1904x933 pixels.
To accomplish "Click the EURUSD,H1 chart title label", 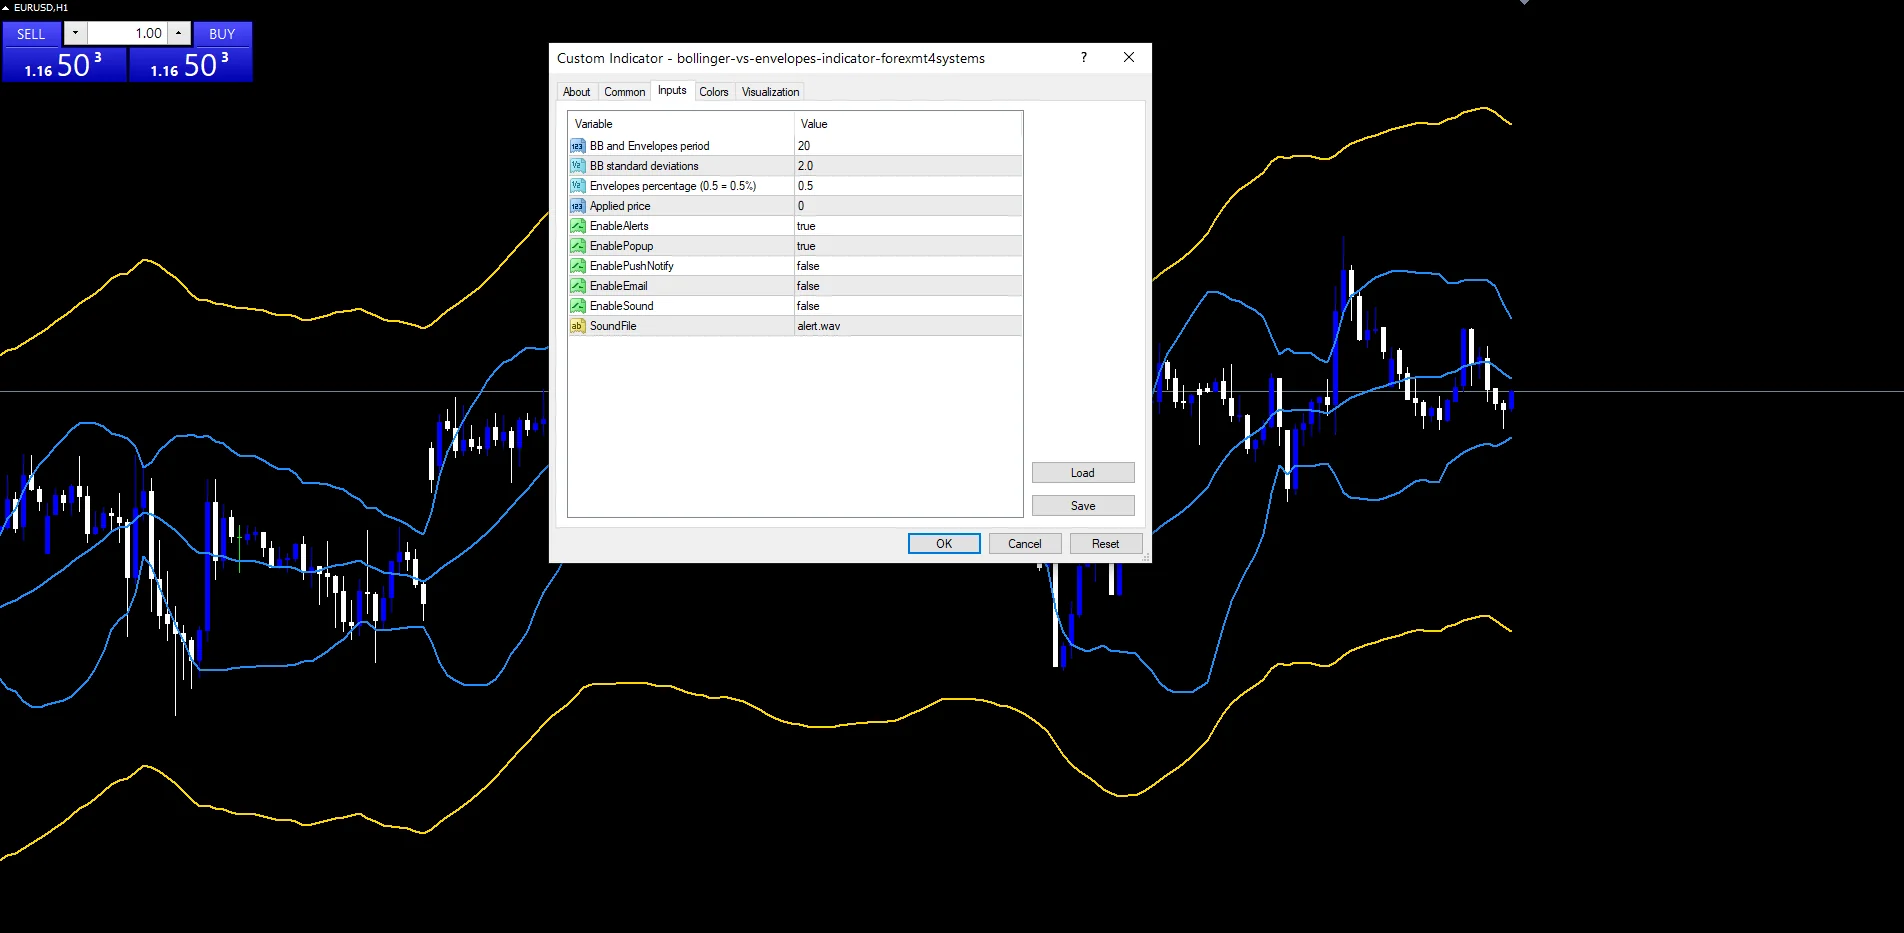I will pos(41,7).
